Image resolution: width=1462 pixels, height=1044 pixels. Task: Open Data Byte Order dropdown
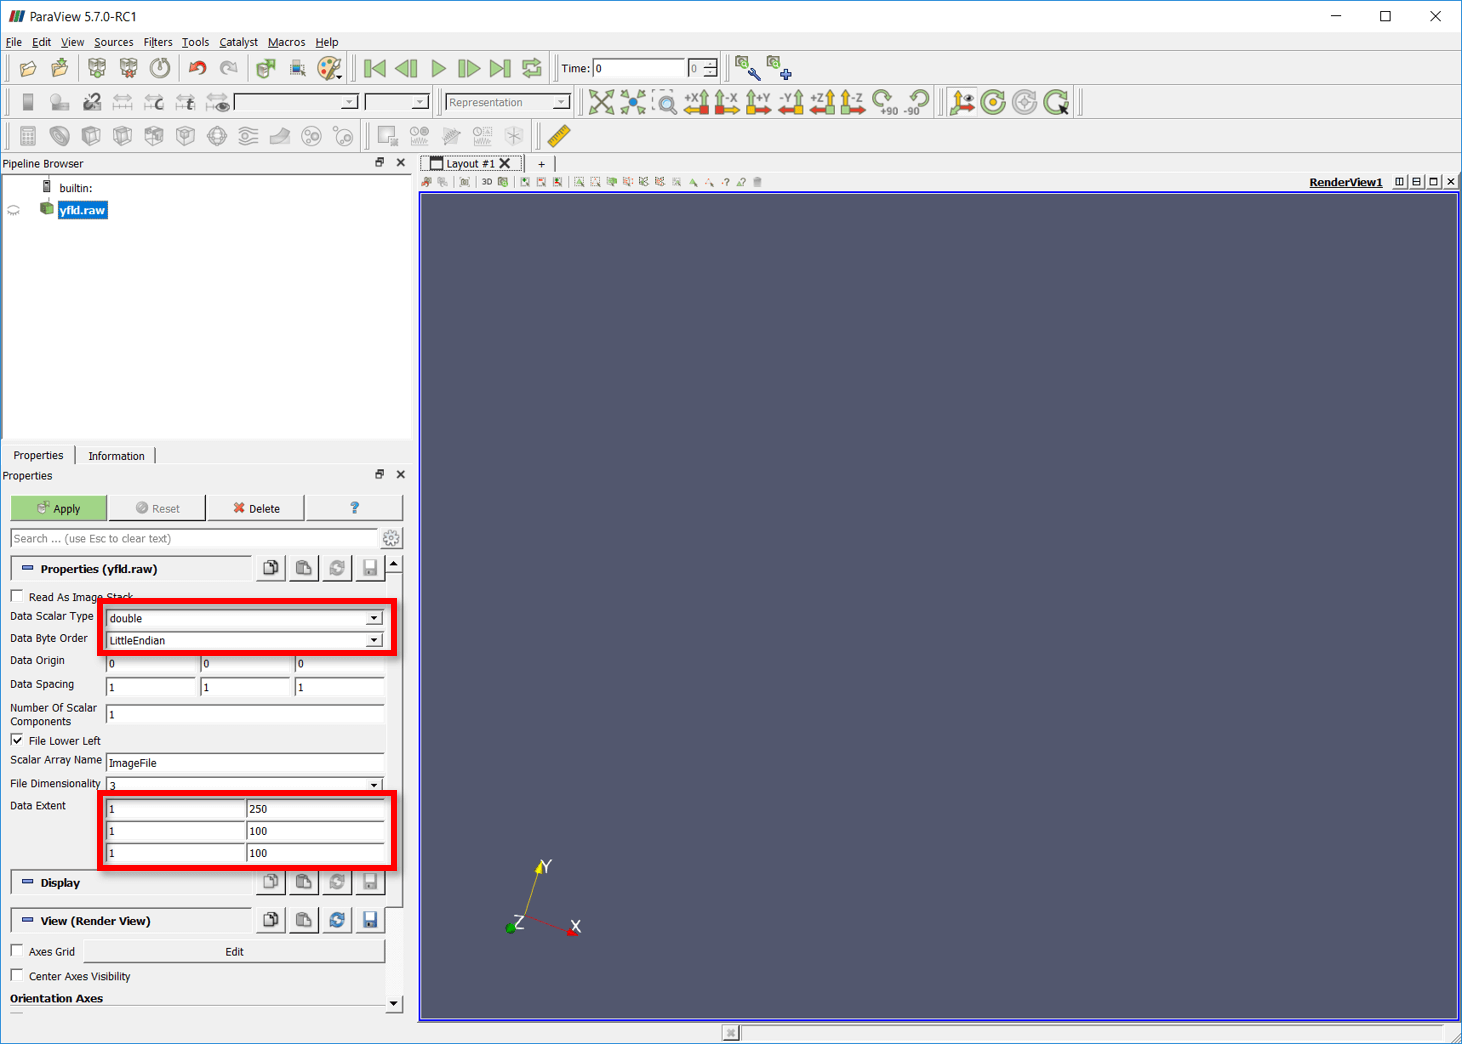(x=245, y=640)
